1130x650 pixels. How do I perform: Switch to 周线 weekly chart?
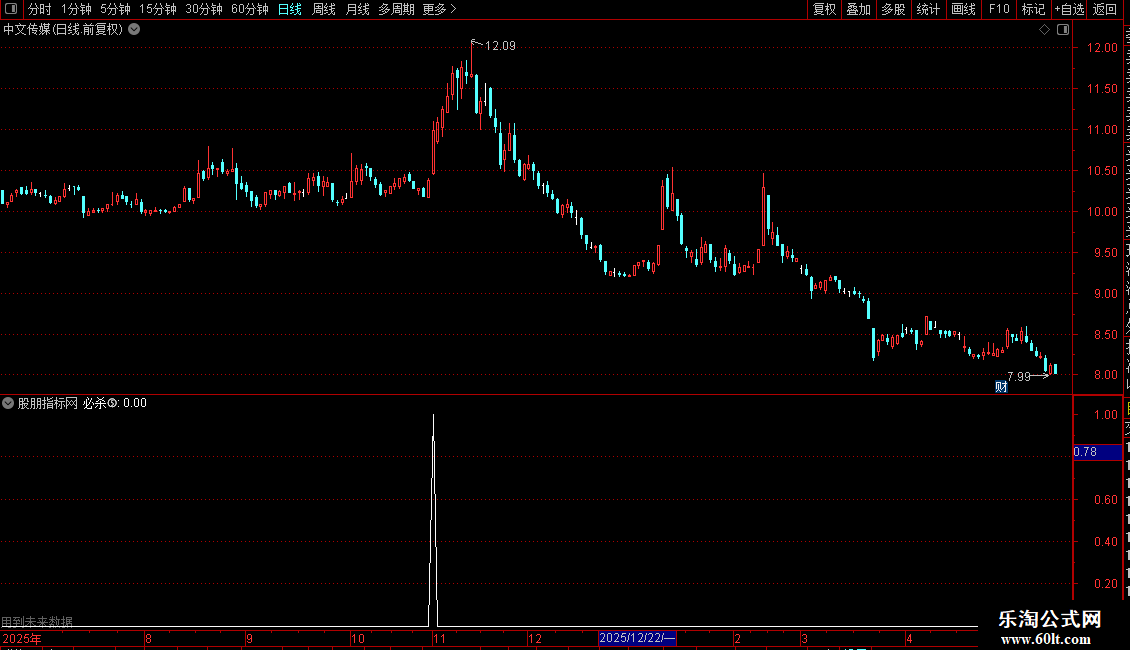click(324, 9)
